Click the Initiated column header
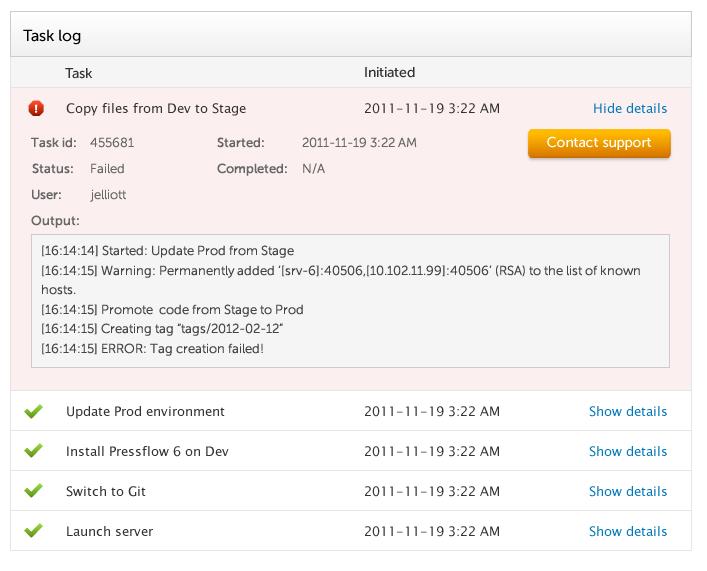 click(389, 73)
